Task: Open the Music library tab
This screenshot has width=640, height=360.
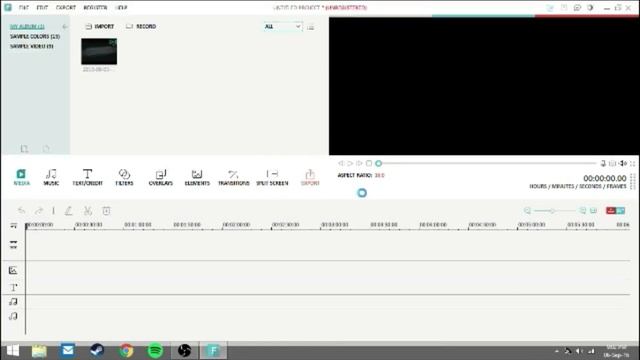Action: pyautogui.click(x=51, y=178)
